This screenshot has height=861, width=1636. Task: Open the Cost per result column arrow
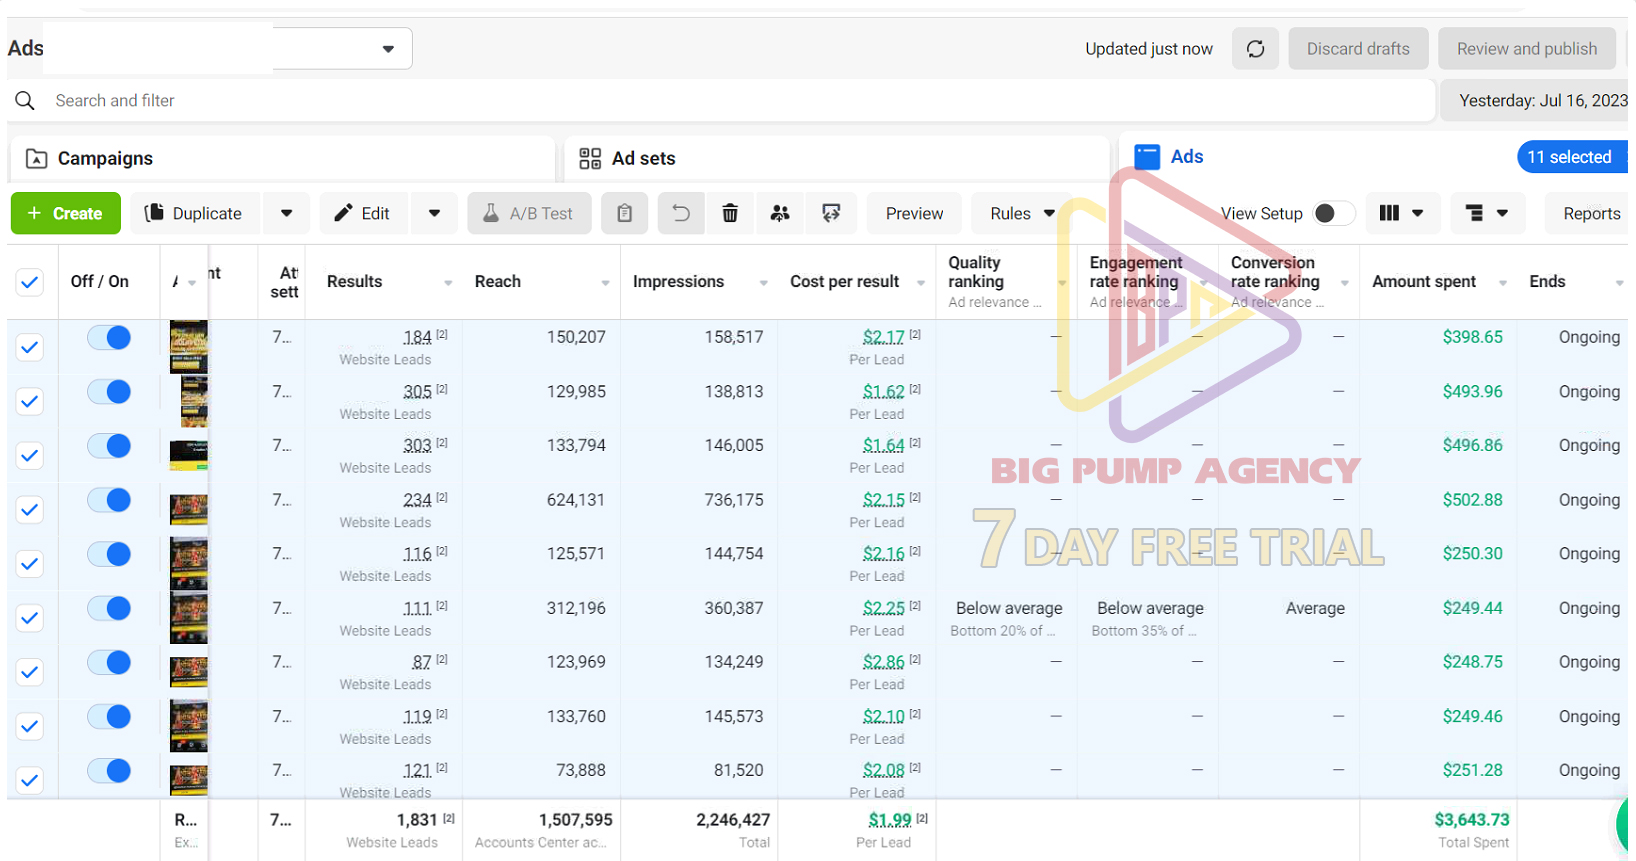pos(921,283)
